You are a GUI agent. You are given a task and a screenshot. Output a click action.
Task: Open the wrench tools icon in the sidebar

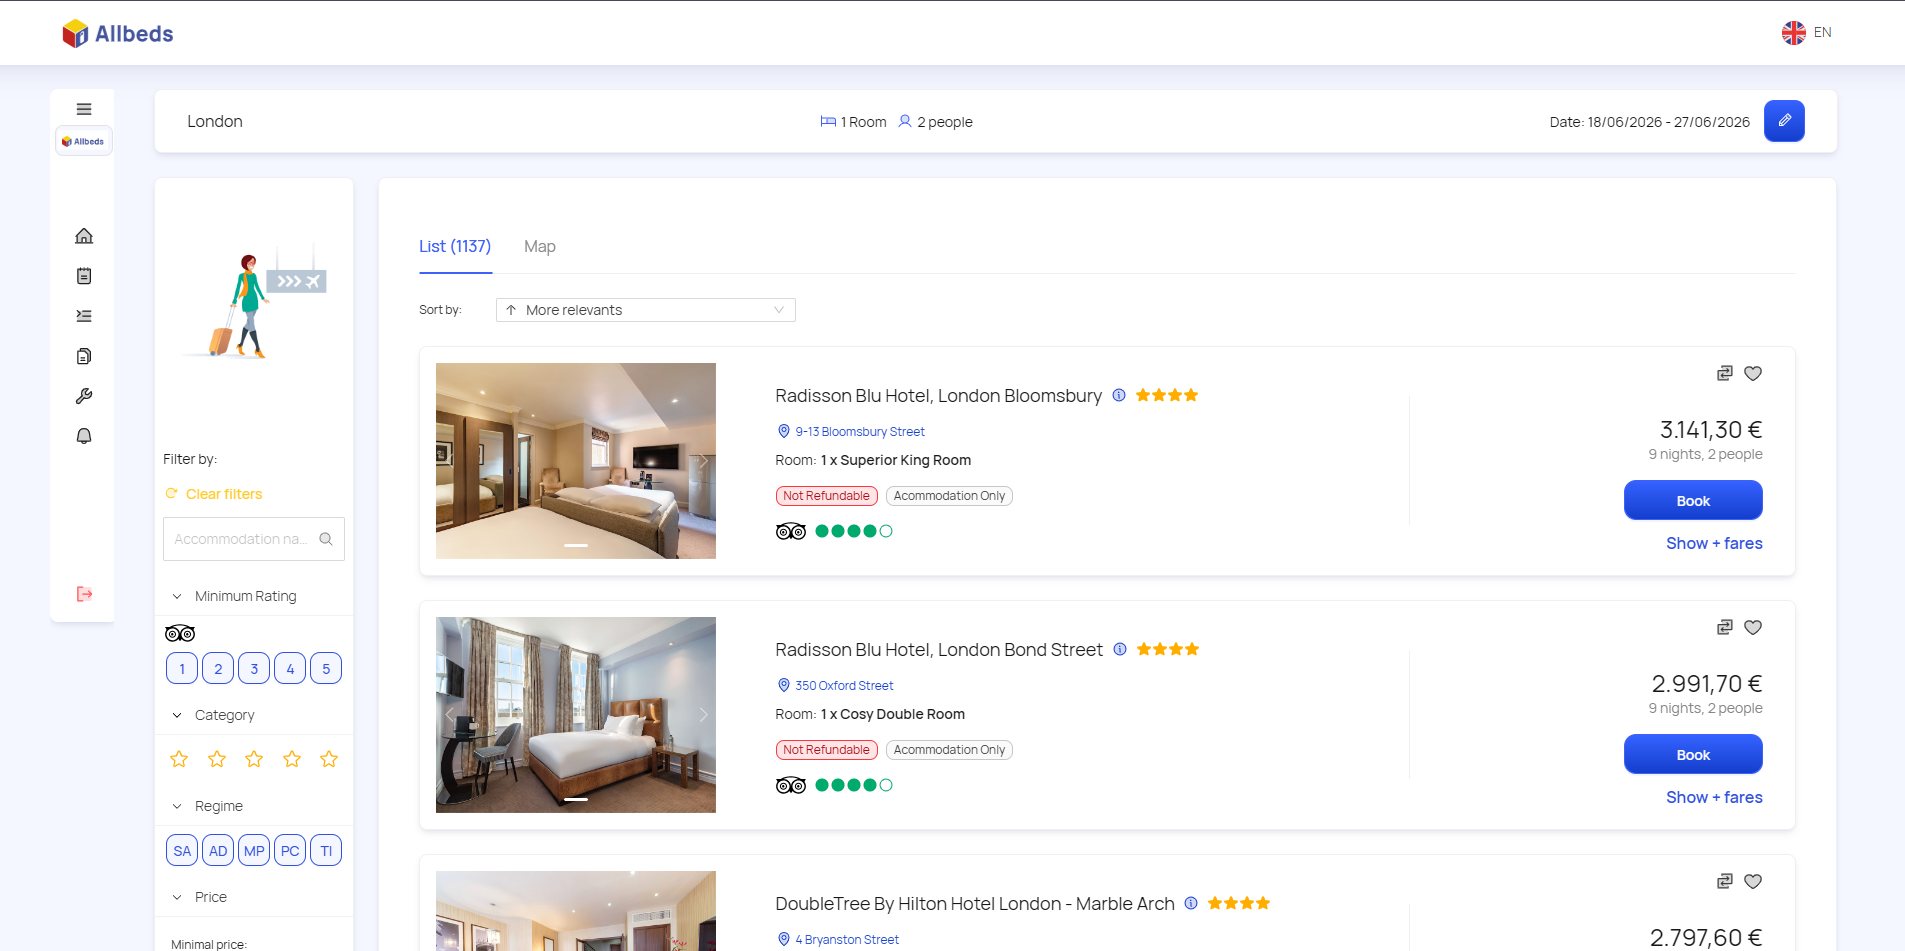[x=84, y=395]
